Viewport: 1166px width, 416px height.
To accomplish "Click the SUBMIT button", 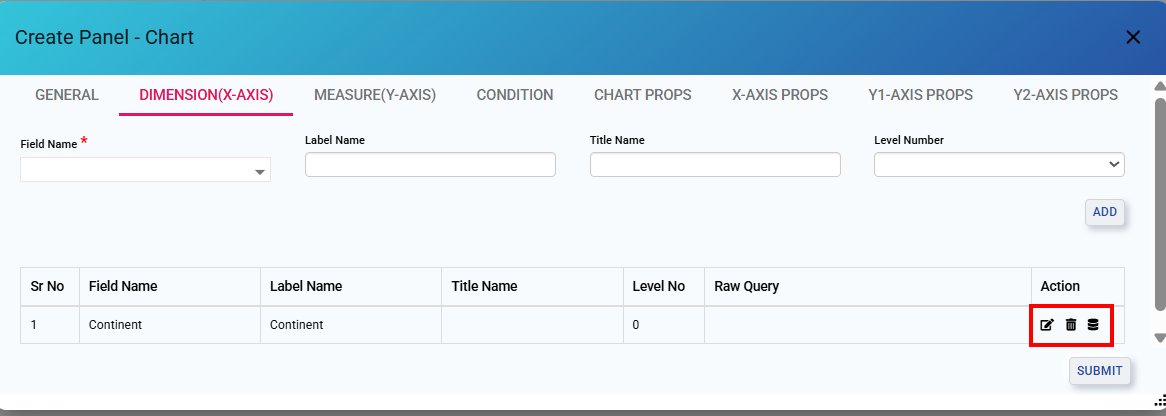I will click(1100, 371).
